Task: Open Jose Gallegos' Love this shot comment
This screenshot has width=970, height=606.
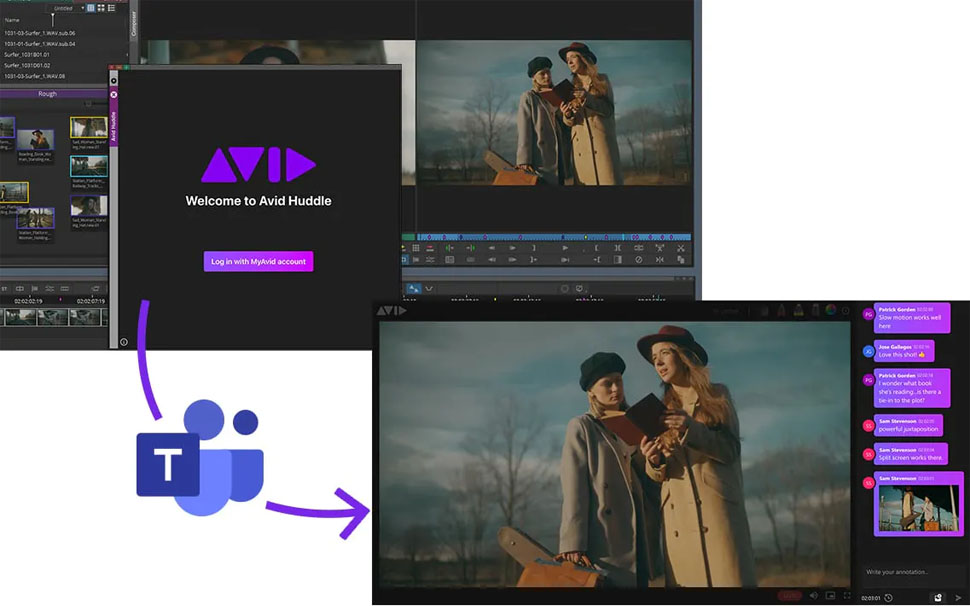Action: tap(904, 351)
